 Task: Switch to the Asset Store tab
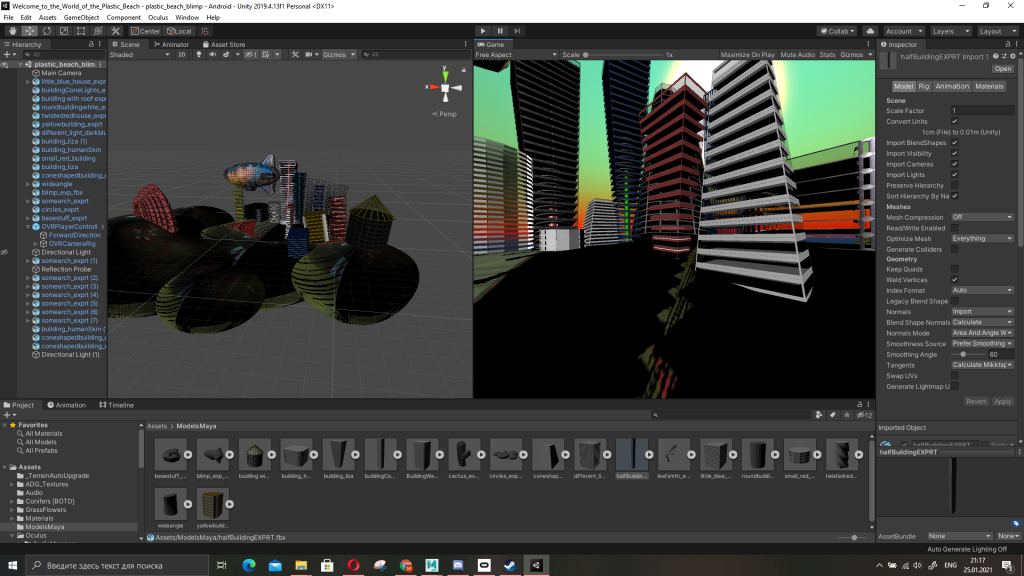[224, 44]
